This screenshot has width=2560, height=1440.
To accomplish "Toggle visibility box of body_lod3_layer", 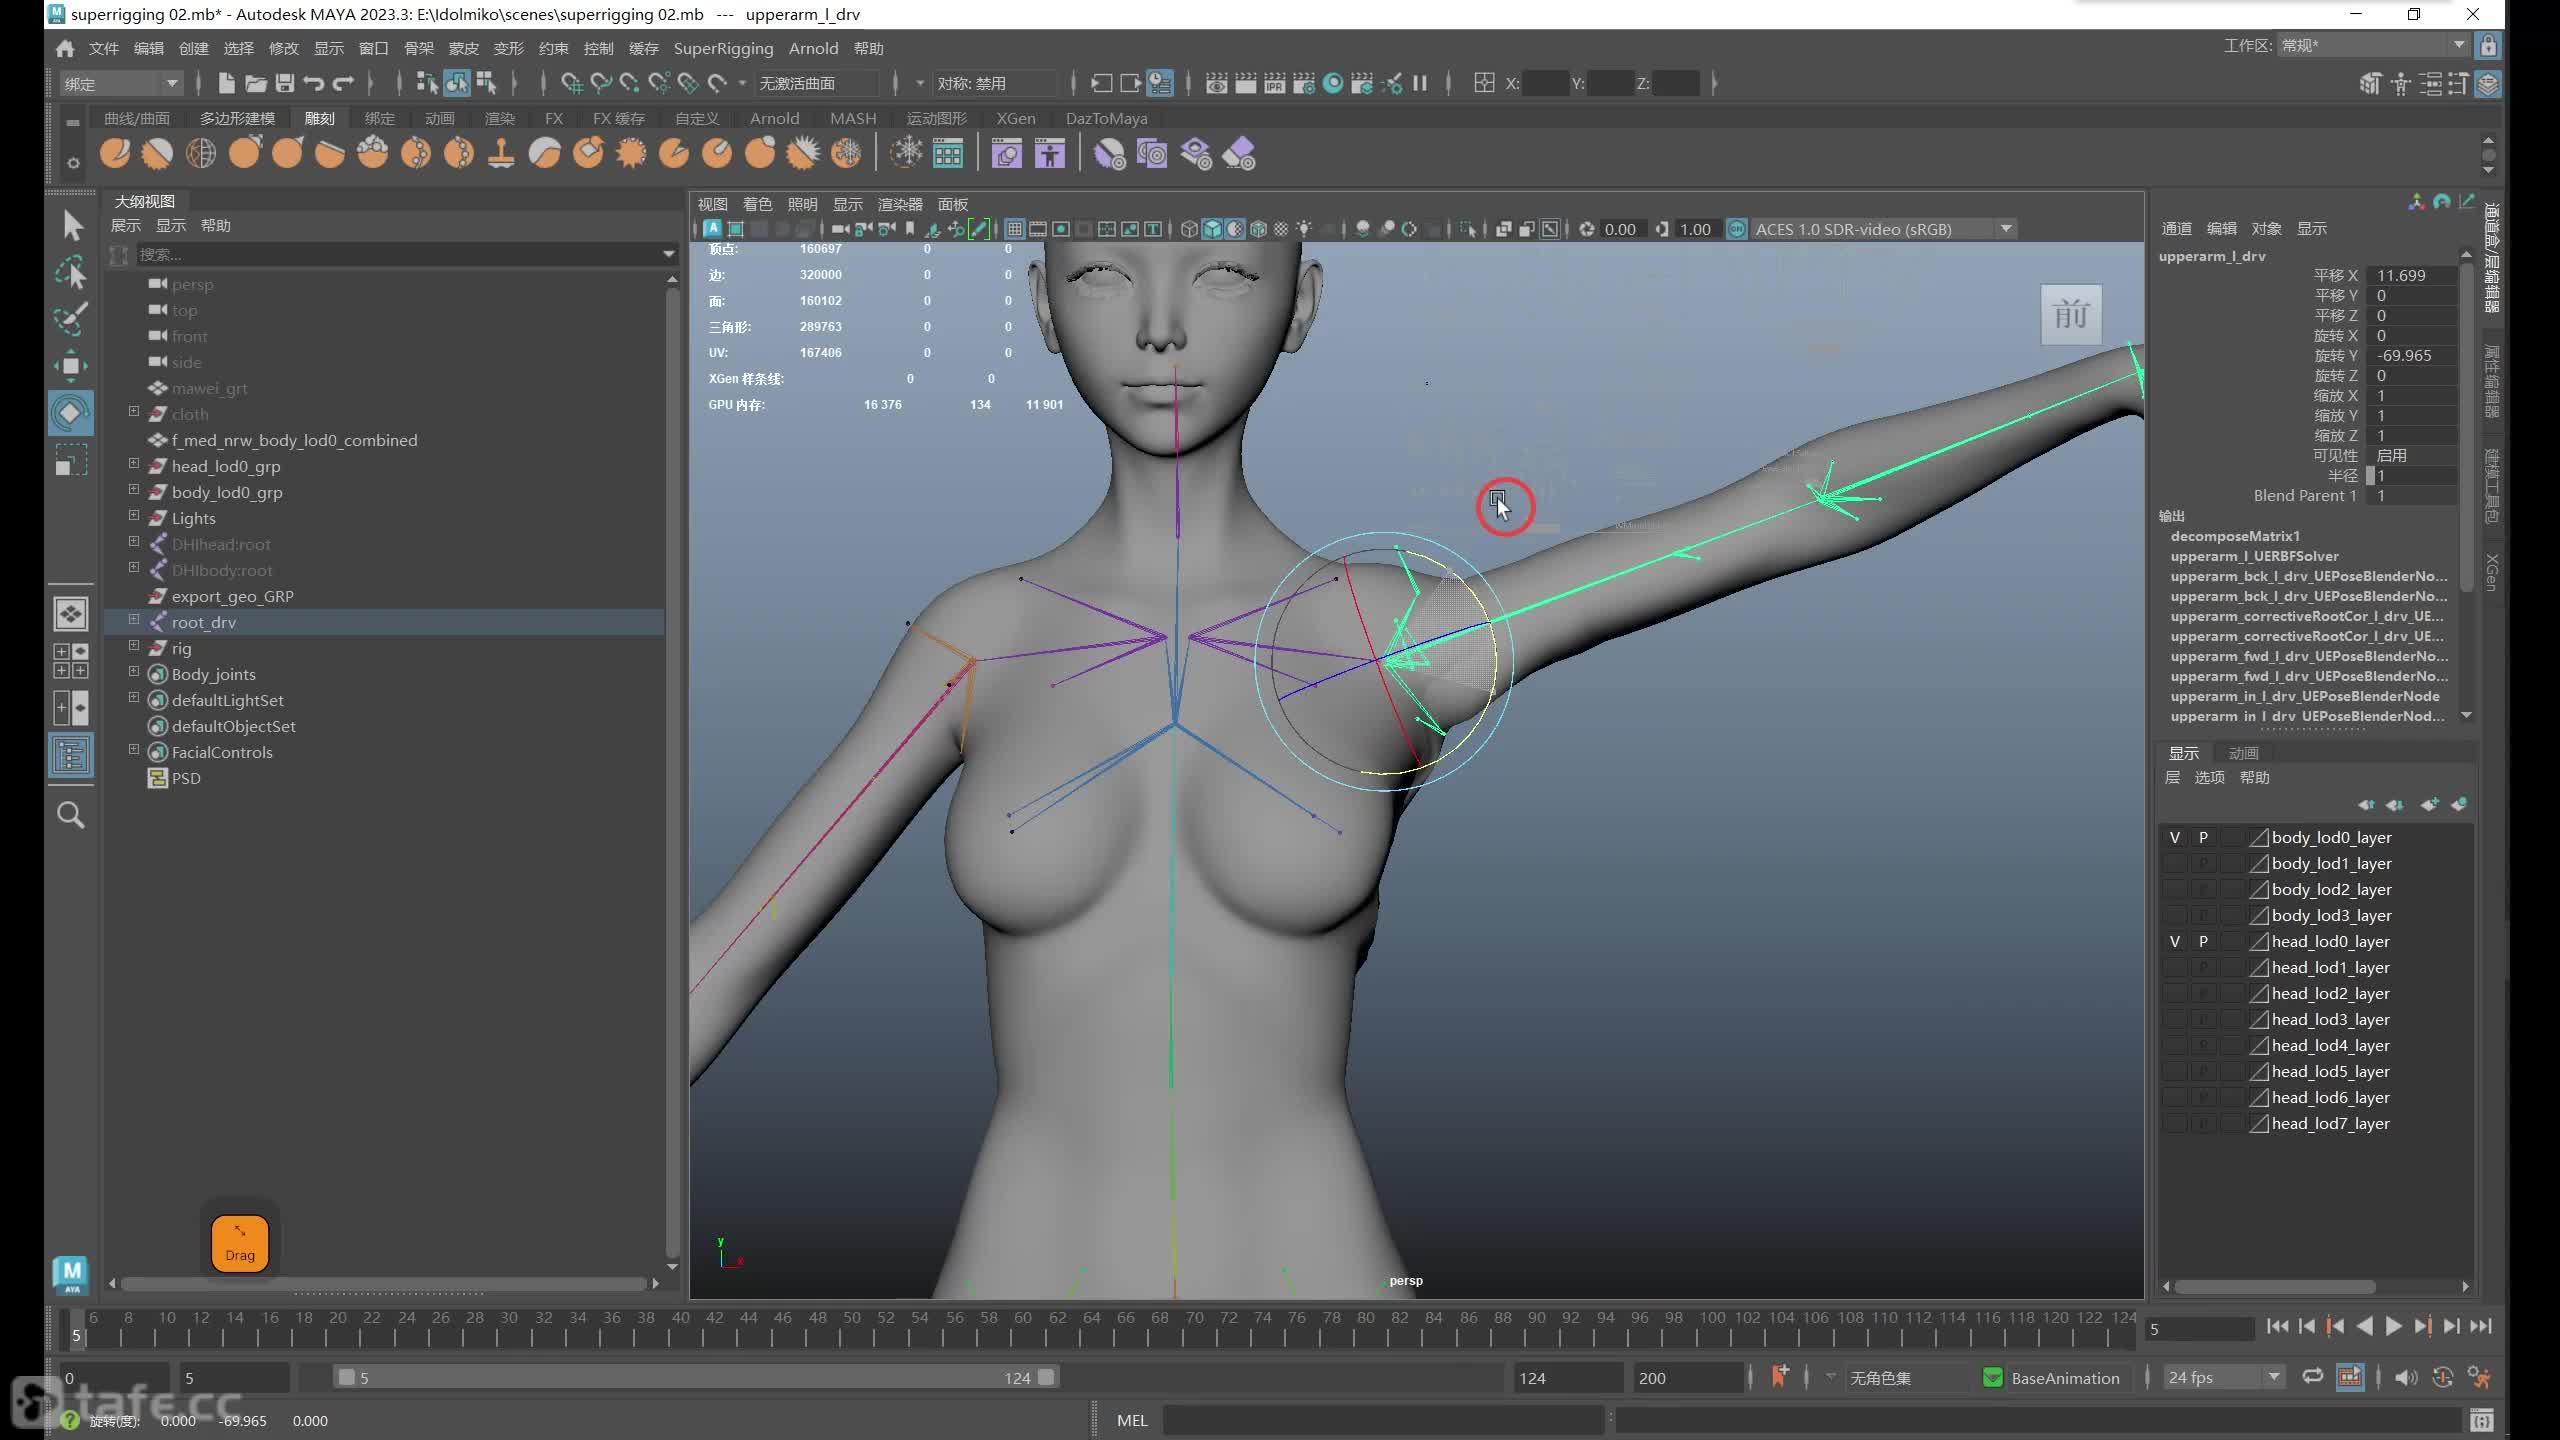I will (x=2175, y=916).
